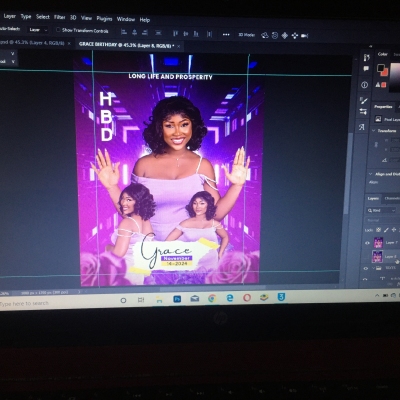Click the more options ellipsis in options bar
The image size is (400, 400).
pyautogui.click(x=226, y=34)
